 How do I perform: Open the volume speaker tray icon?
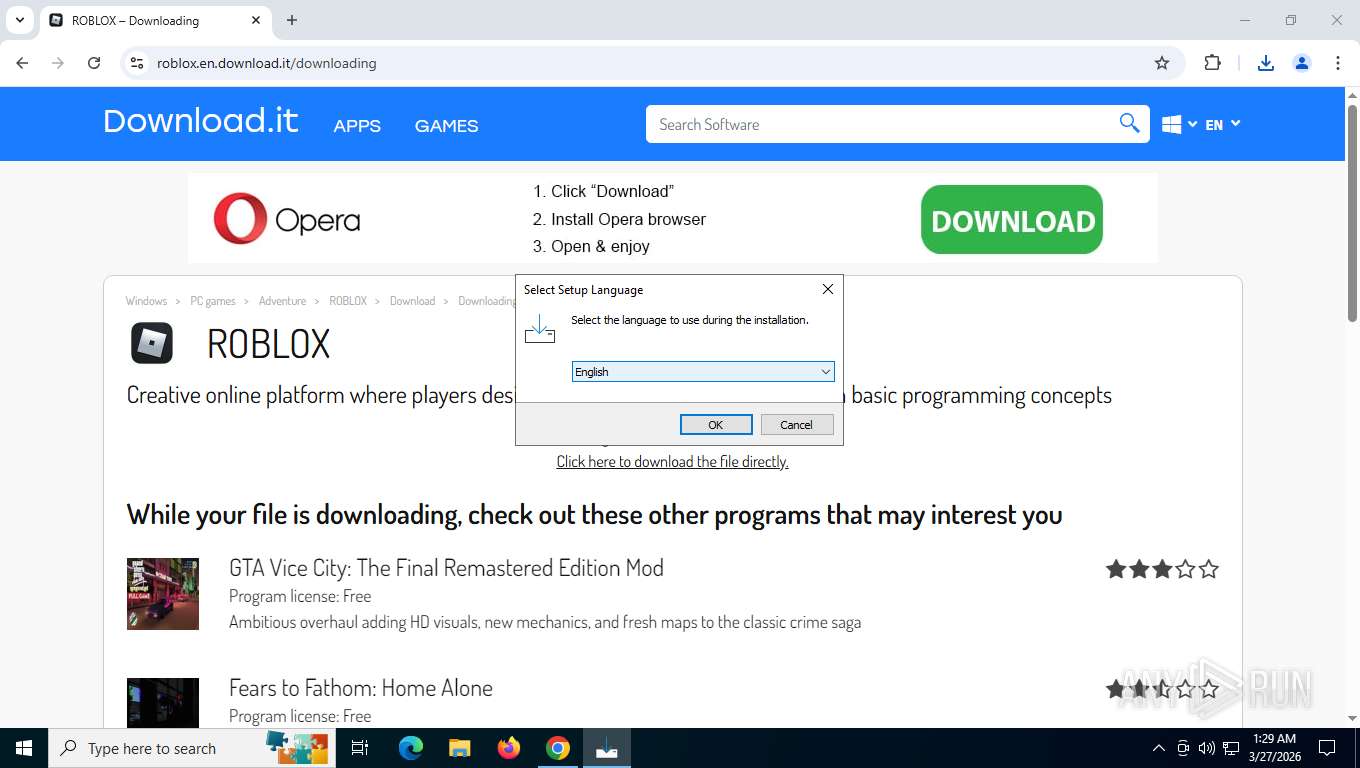point(1207,748)
